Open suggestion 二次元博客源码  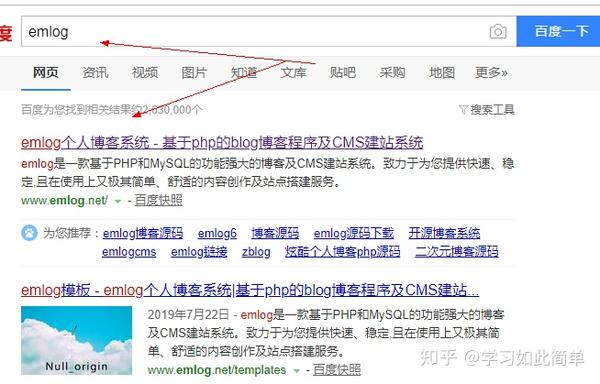click(457, 252)
